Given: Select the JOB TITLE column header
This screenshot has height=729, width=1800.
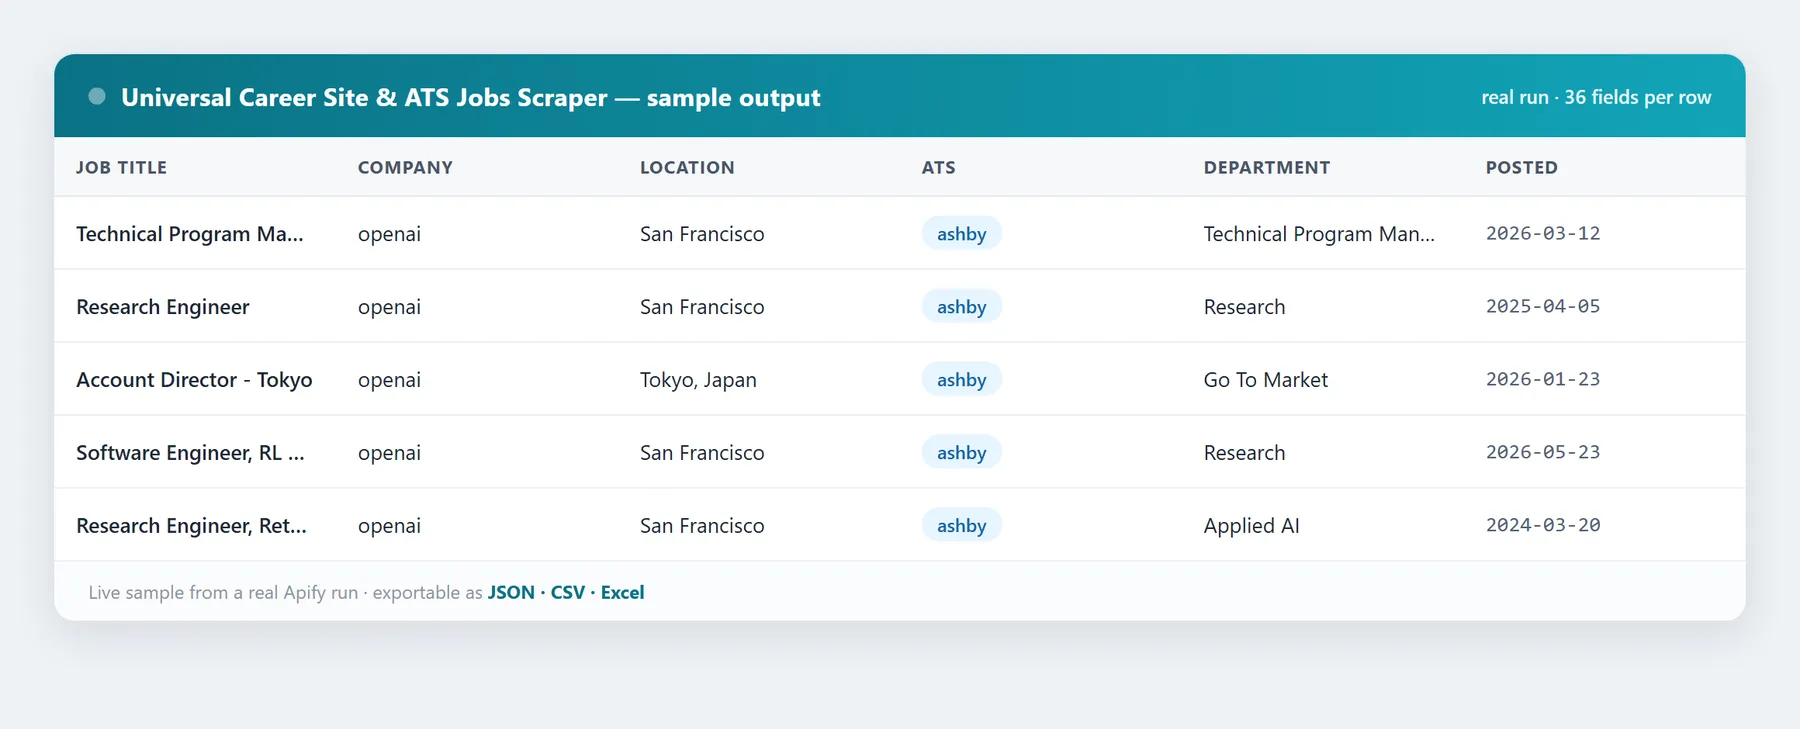Looking at the screenshot, I should (x=121, y=167).
